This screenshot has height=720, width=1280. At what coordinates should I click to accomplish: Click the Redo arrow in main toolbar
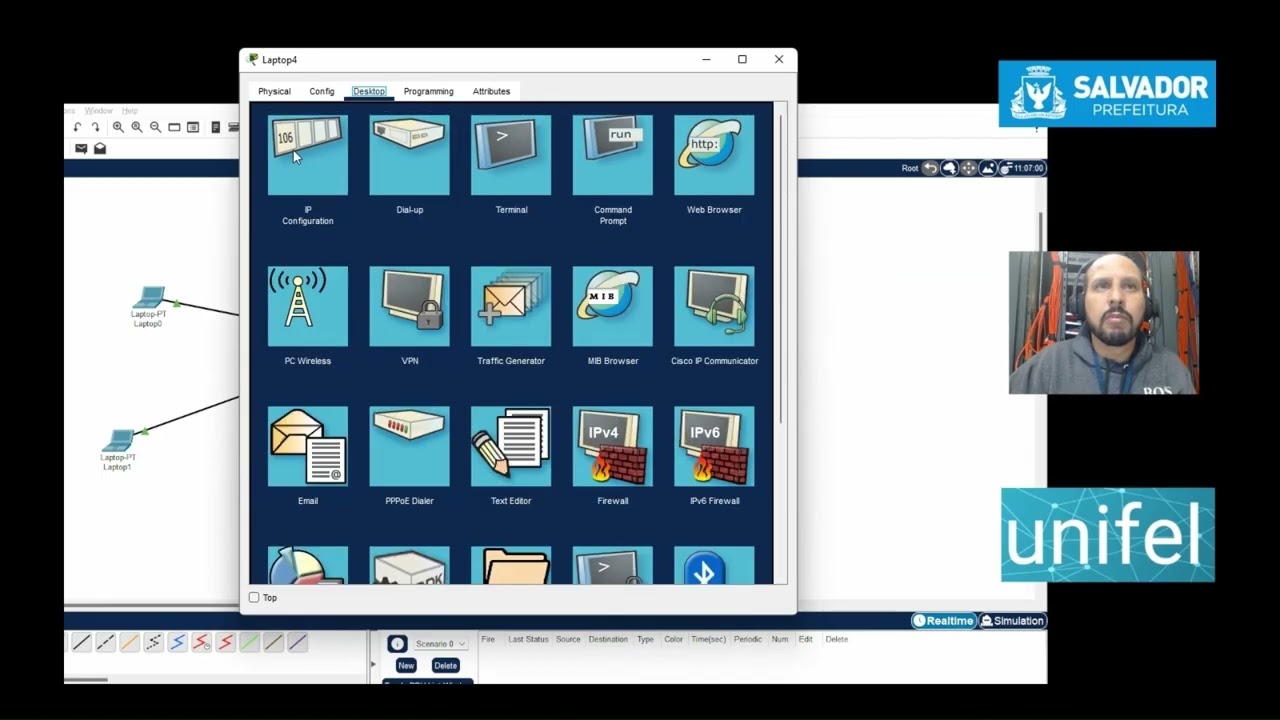pos(96,127)
